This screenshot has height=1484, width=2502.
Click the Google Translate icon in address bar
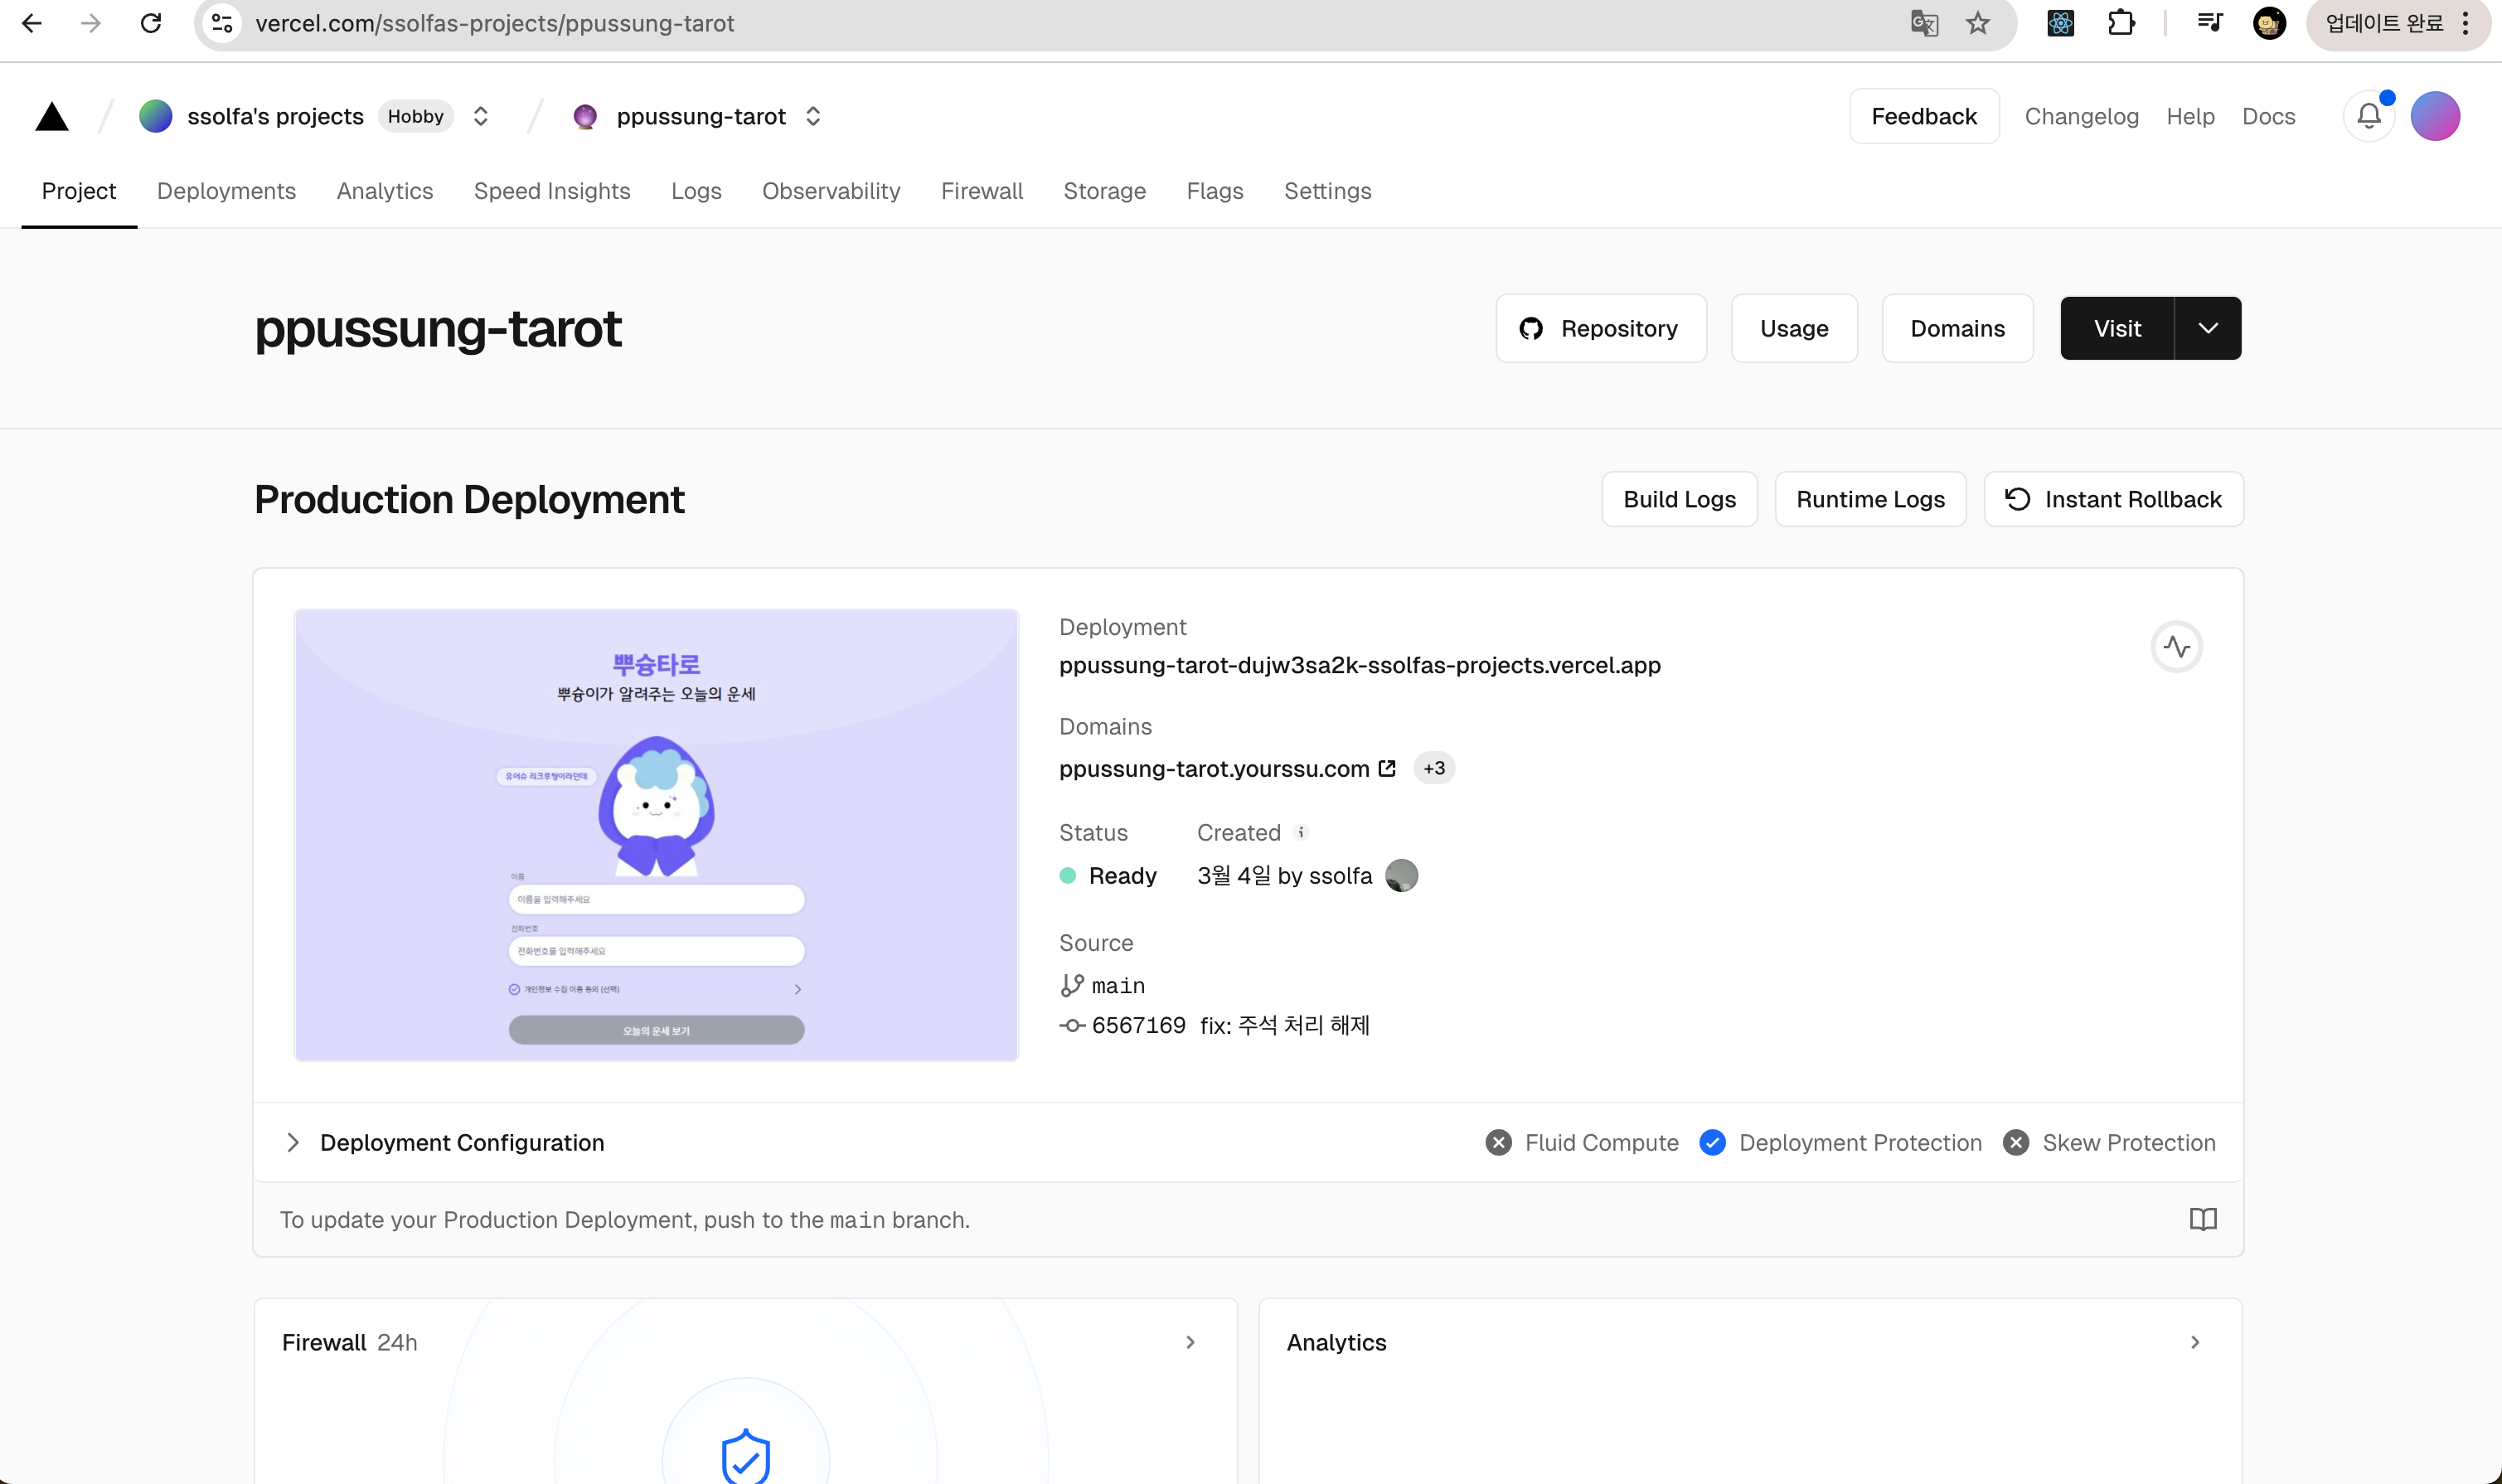coord(1924,23)
